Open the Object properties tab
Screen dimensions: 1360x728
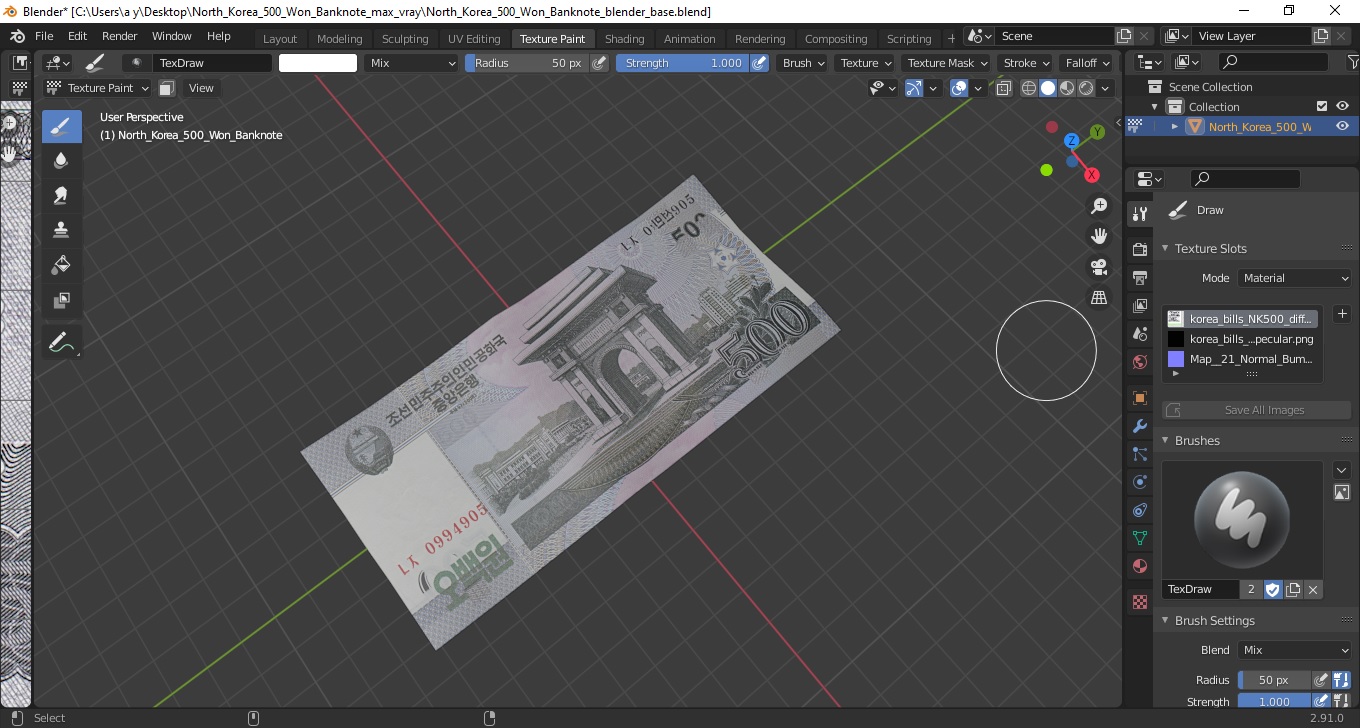tap(1139, 398)
